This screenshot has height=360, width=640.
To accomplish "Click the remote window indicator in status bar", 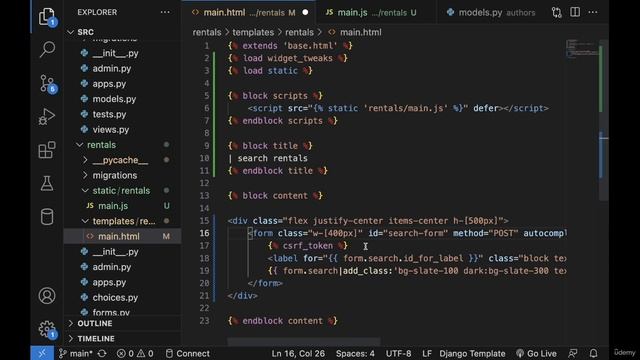I will pos(42,353).
